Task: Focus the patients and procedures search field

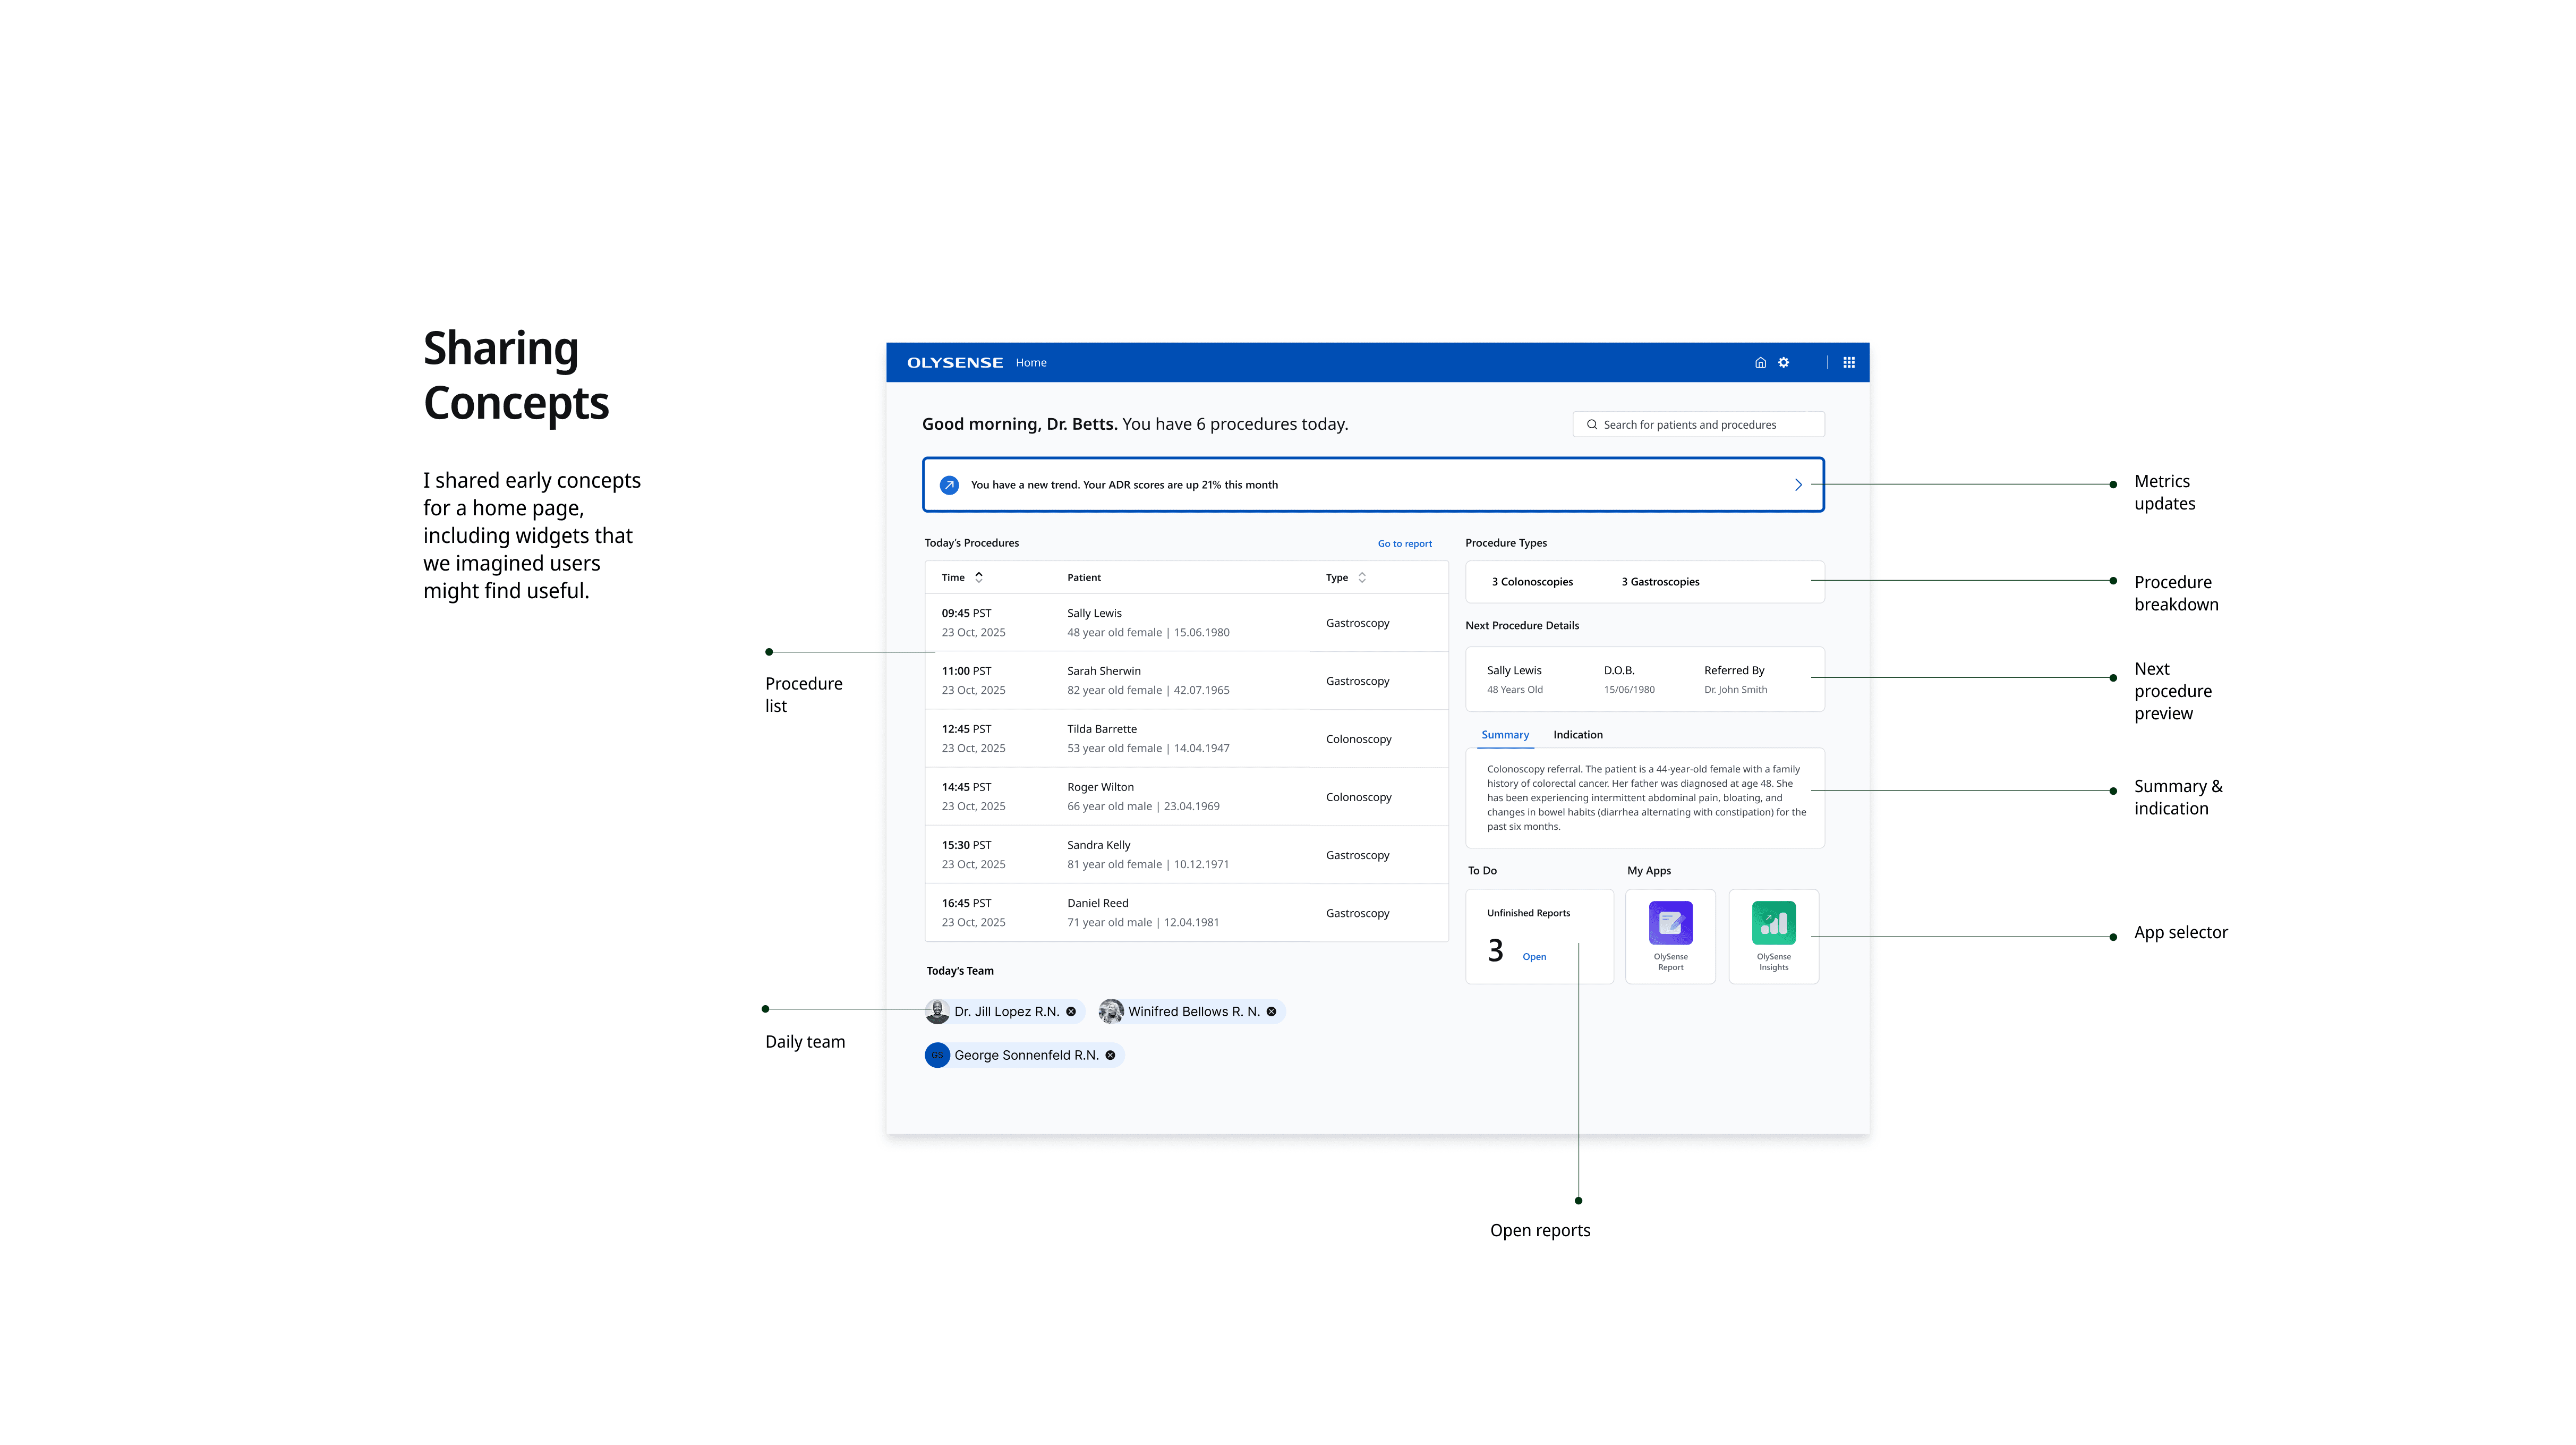Action: [1700, 425]
